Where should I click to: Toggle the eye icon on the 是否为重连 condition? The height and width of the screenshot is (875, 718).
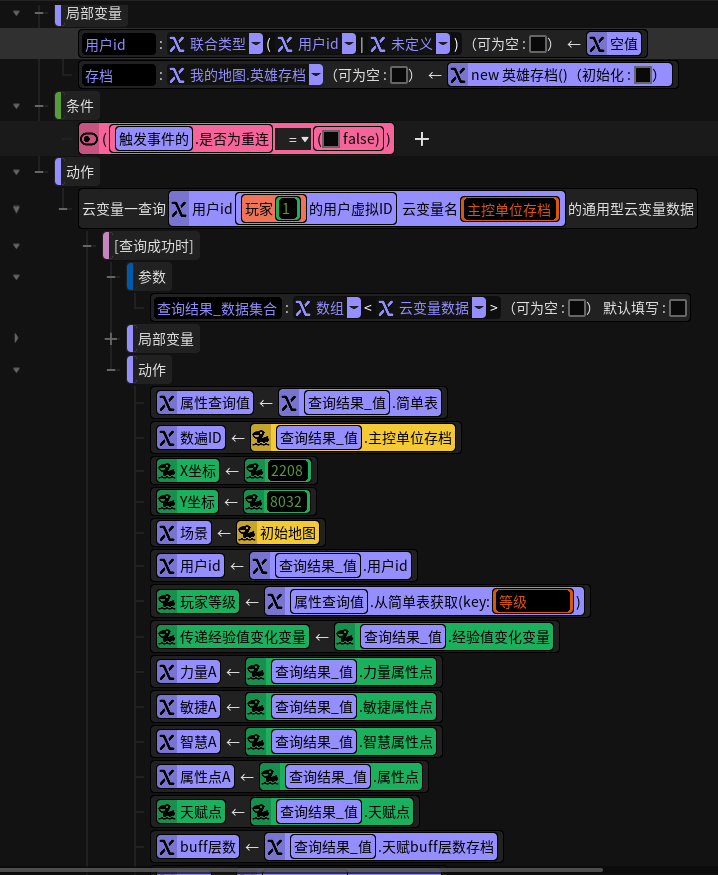[x=89, y=139]
